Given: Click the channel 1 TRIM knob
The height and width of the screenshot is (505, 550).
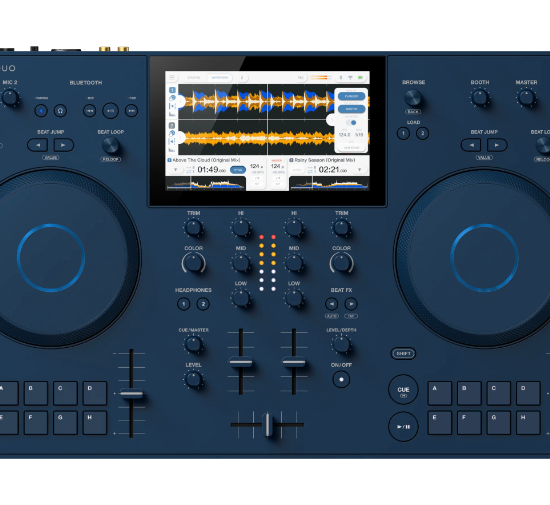Looking at the screenshot, I should [x=194, y=228].
